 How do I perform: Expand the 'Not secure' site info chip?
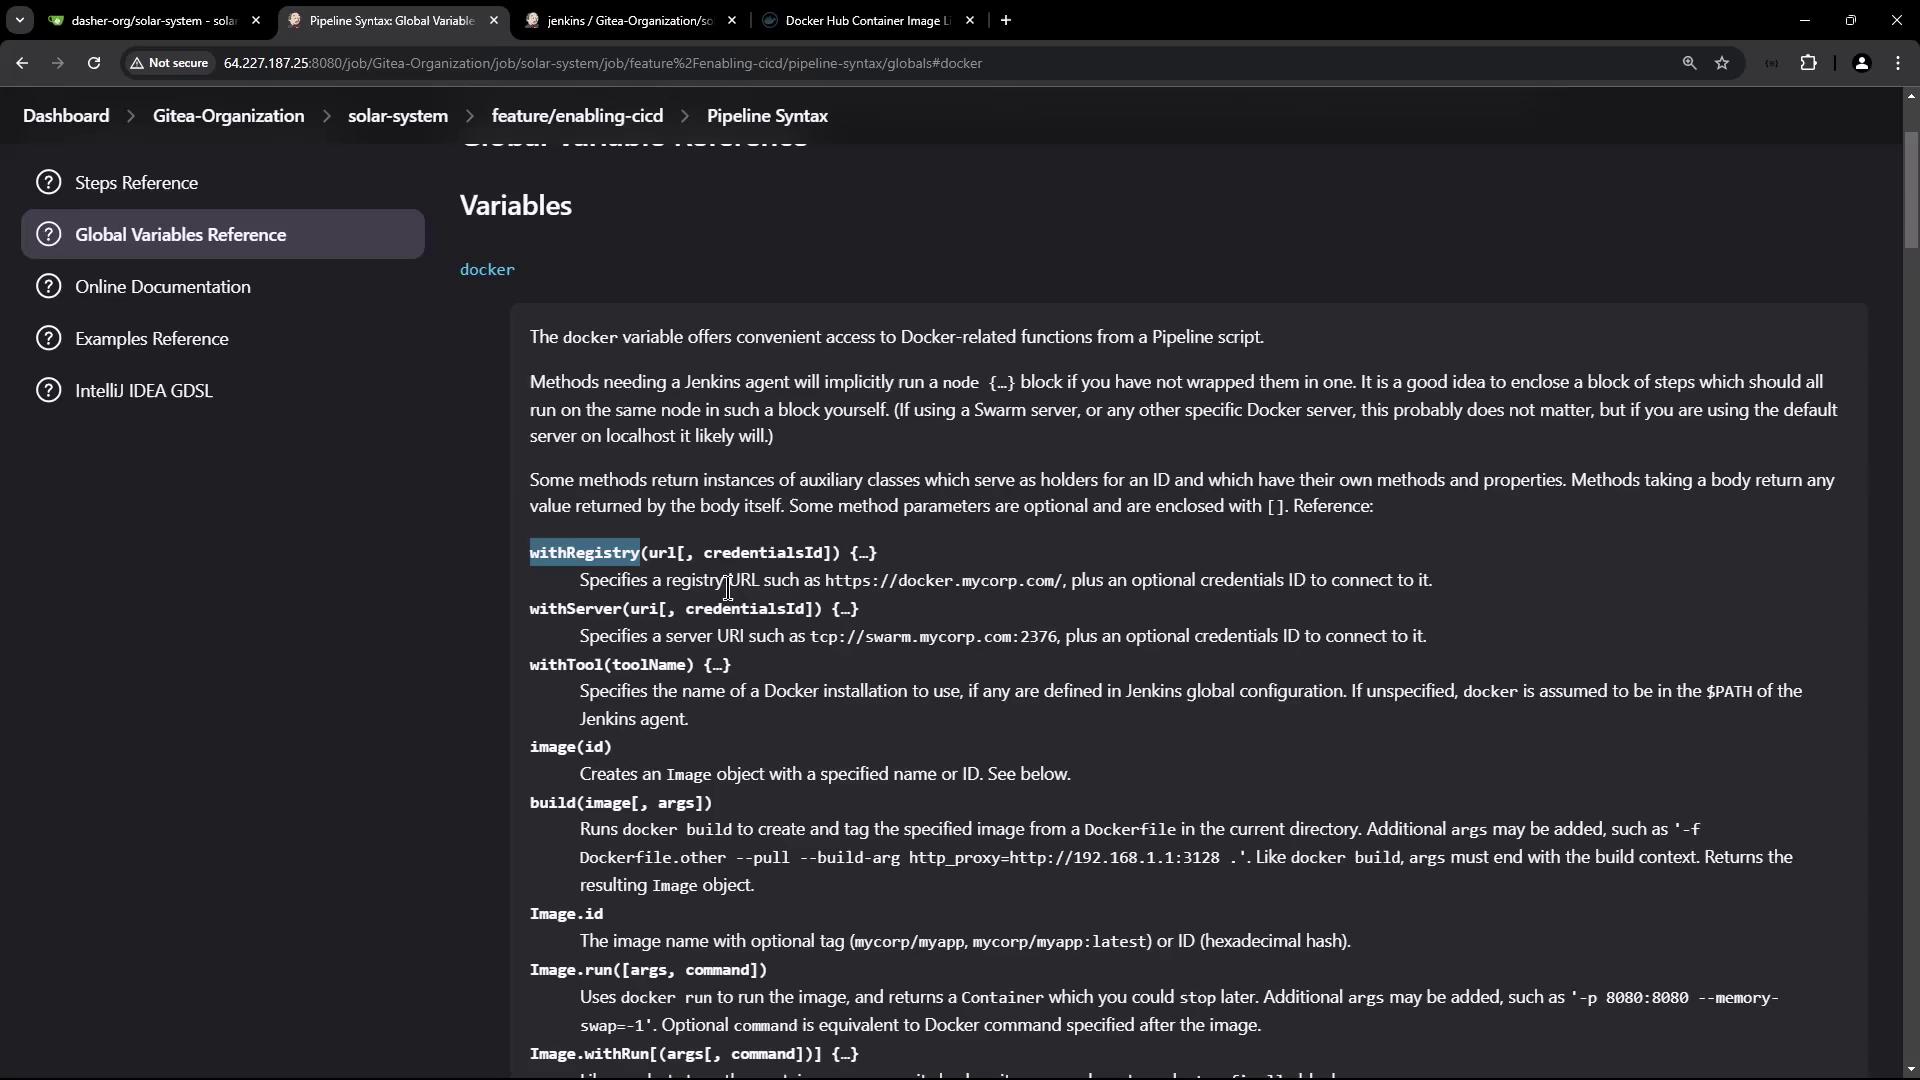pos(169,63)
